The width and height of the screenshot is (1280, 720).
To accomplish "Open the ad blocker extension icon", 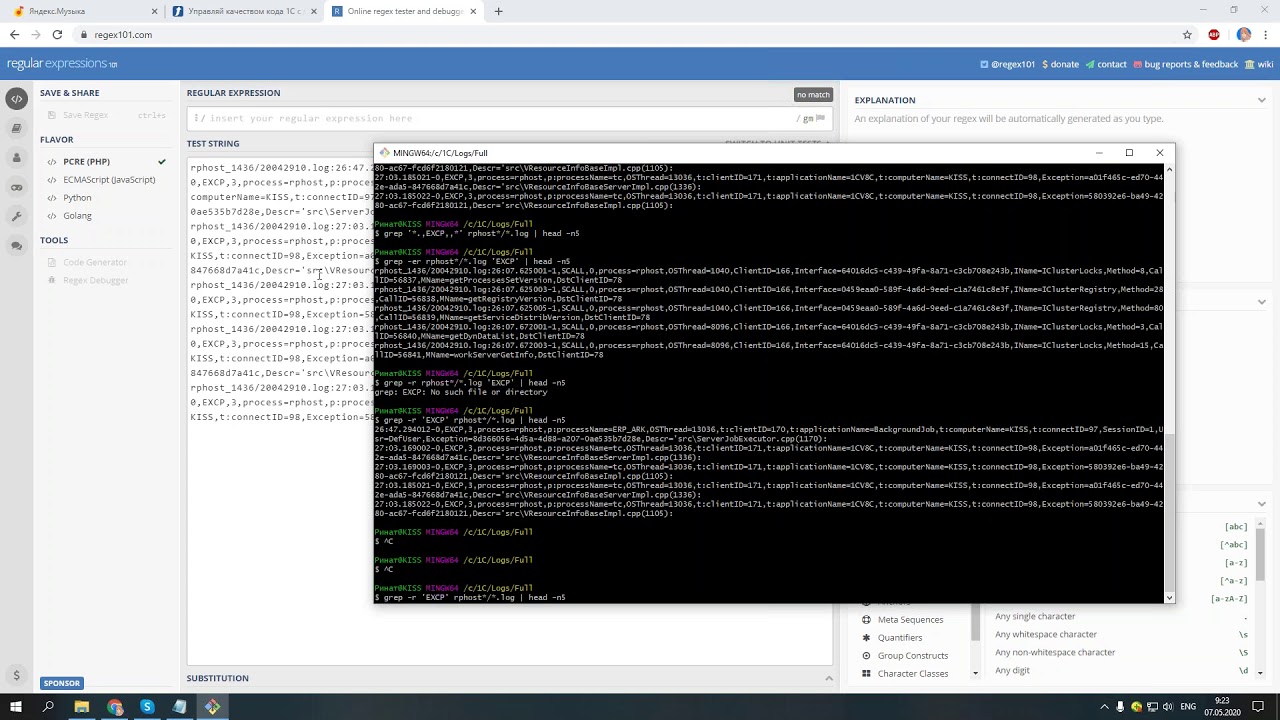I will pyautogui.click(x=1214, y=35).
